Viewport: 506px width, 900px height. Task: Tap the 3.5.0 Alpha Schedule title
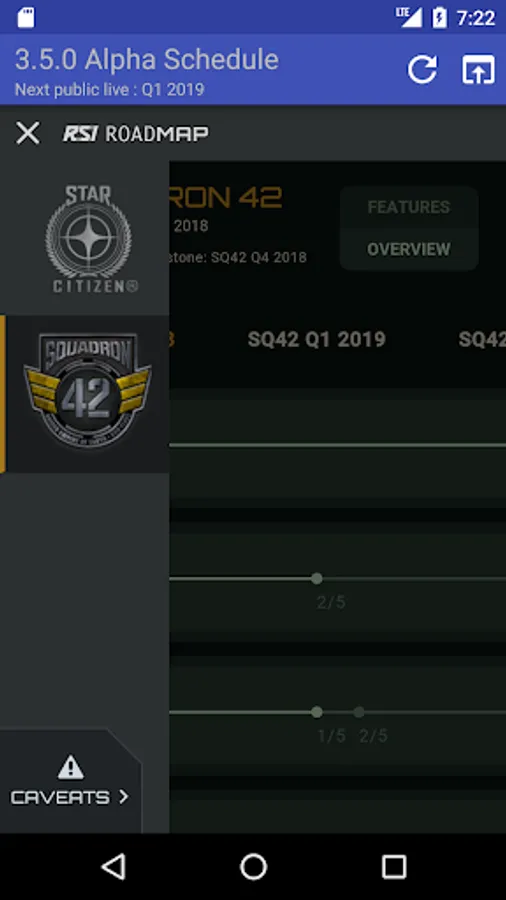(147, 60)
